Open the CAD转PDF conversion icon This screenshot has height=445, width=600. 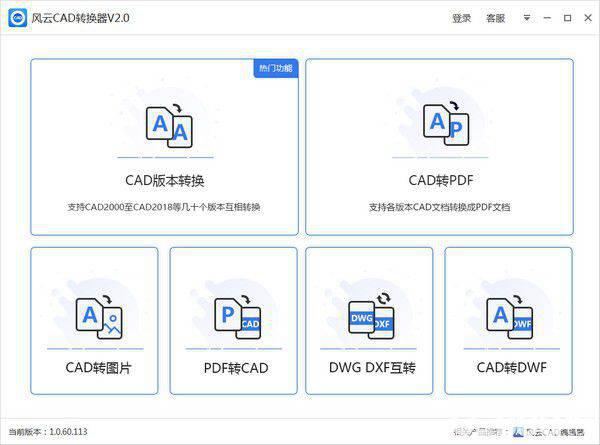pyautogui.click(x=446, y=123)
